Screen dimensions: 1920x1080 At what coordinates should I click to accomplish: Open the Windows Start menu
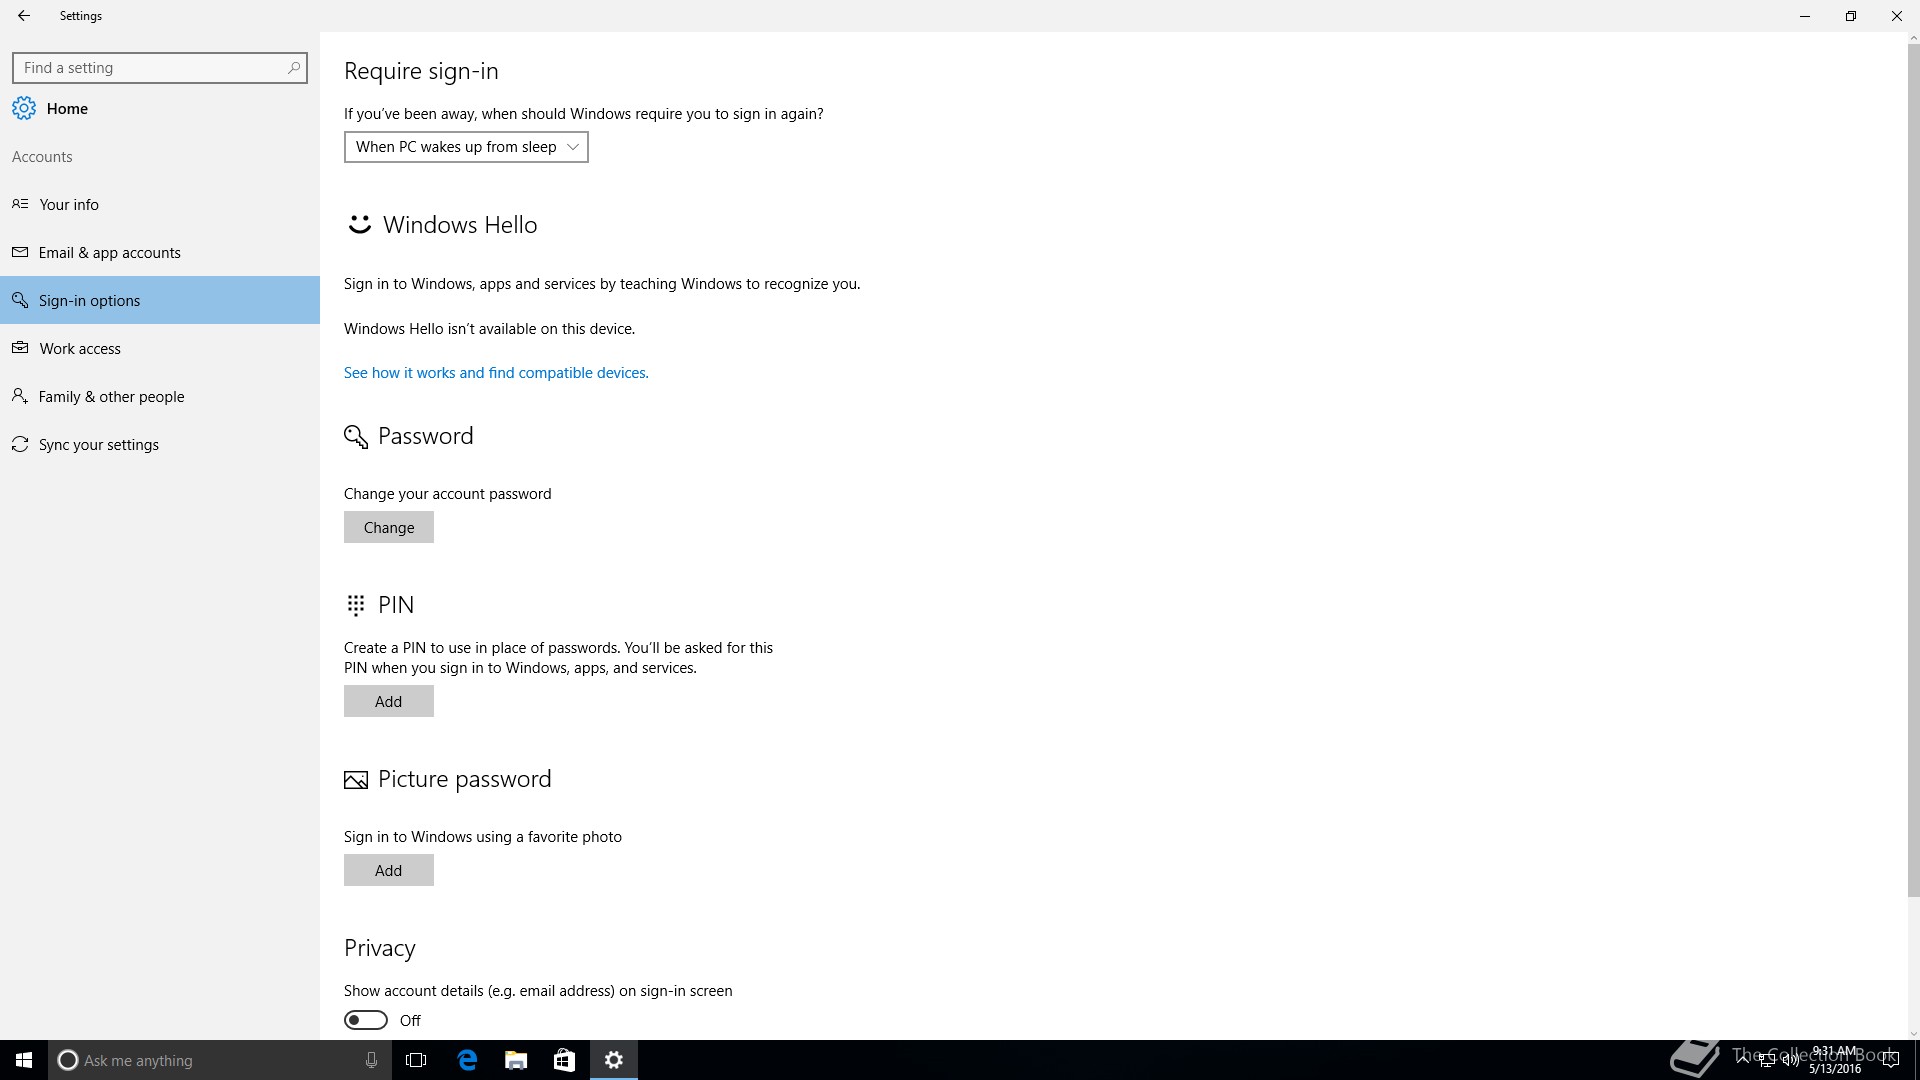click(24, 1060)
